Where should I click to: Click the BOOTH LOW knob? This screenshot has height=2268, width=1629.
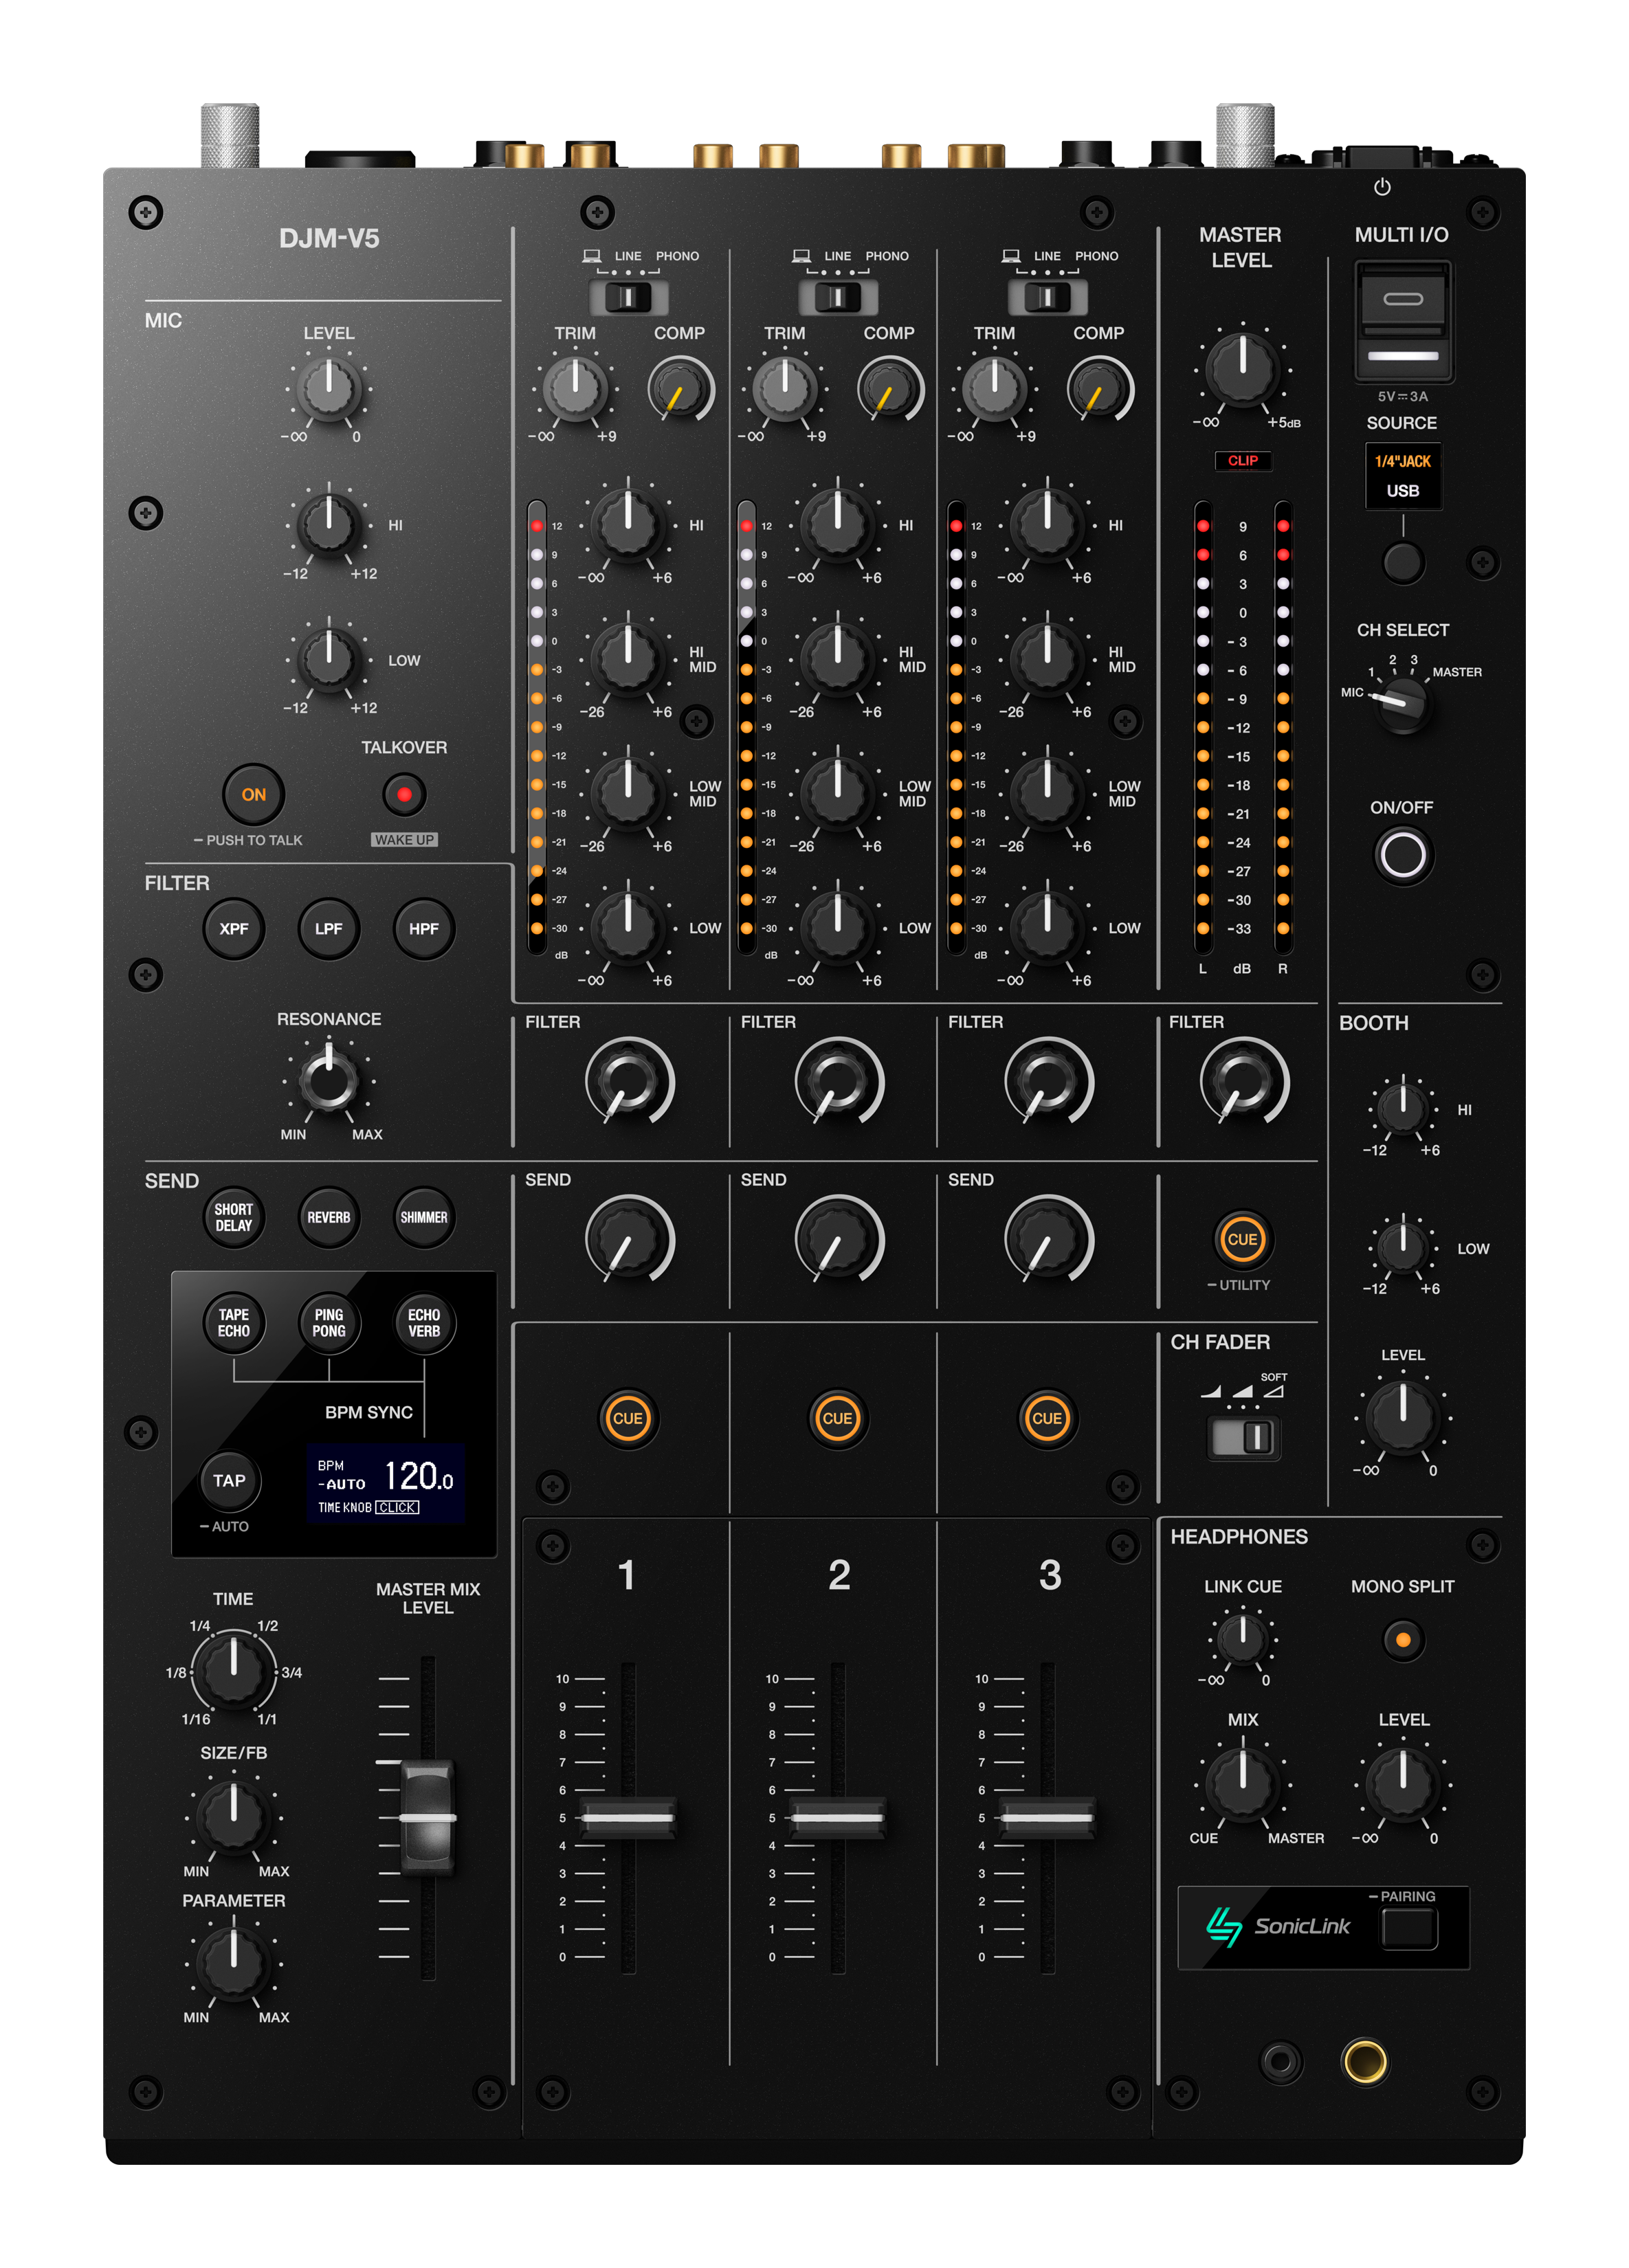click(1402, 1247)
